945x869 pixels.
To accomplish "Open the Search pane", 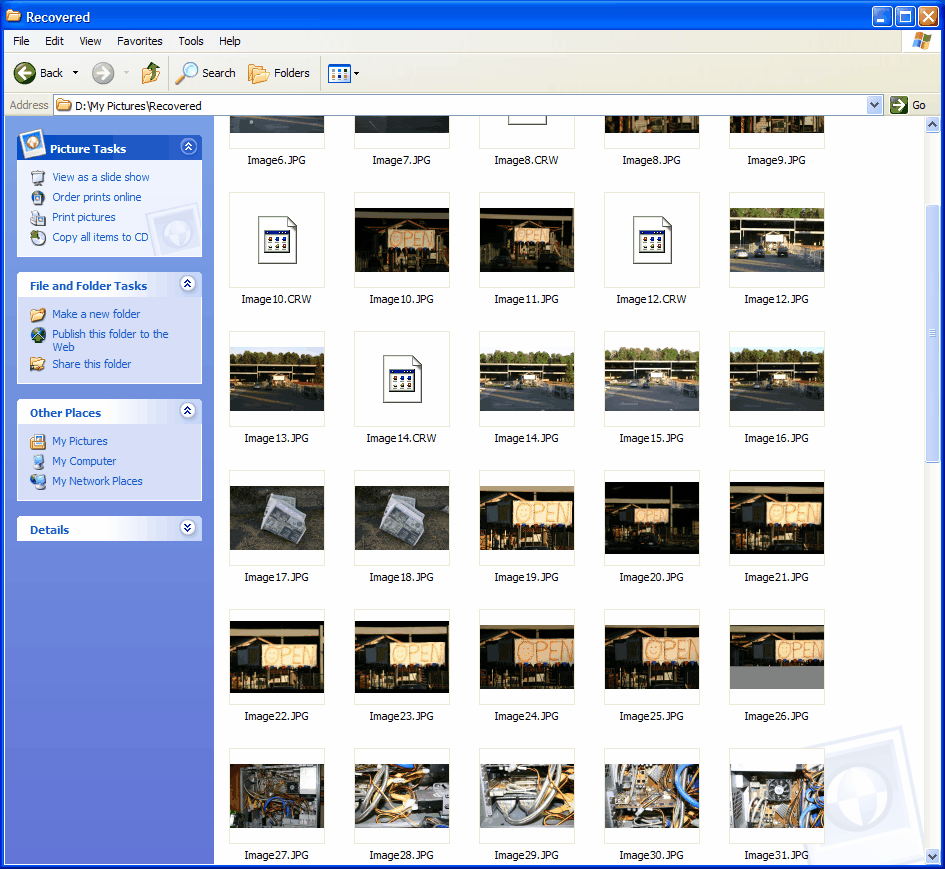I will coord(205,73).
